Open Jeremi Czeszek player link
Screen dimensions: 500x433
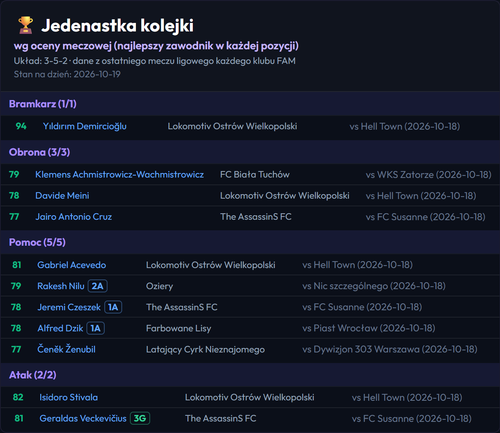(x=69, y=307)
